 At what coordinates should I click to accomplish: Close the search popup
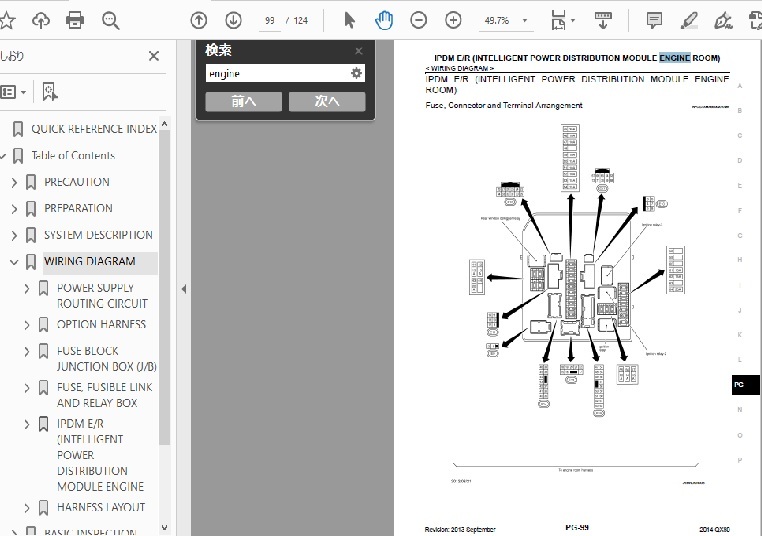(x=359, y=51)
